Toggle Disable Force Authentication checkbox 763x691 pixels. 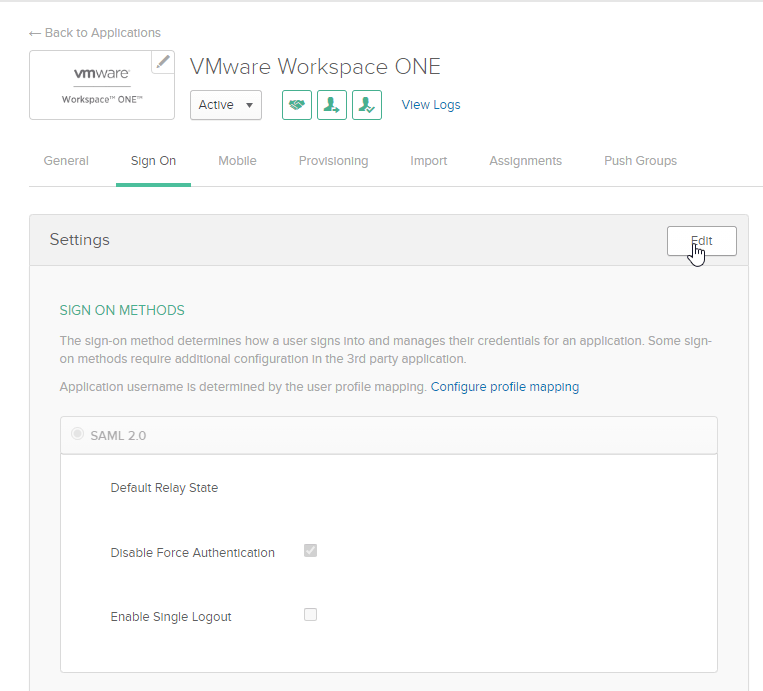coord(310,551)
